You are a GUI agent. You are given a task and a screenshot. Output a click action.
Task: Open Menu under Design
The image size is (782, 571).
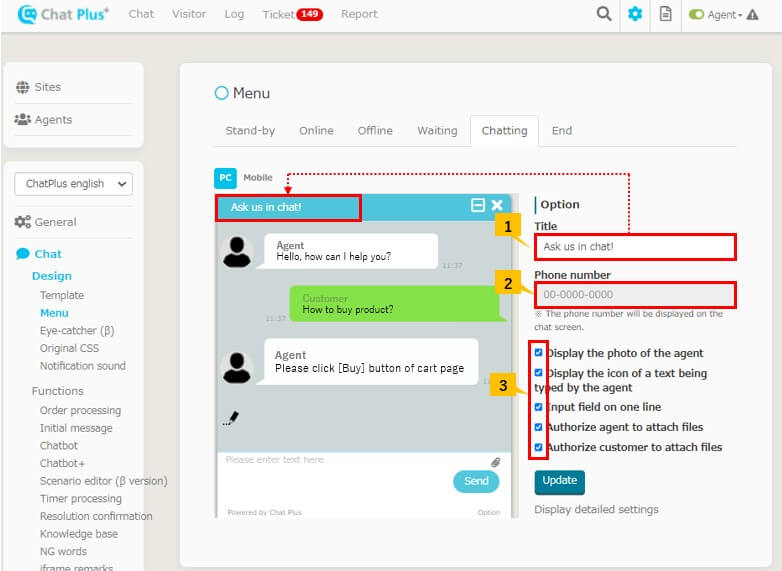pyautogui.click(x=54, y=313)
